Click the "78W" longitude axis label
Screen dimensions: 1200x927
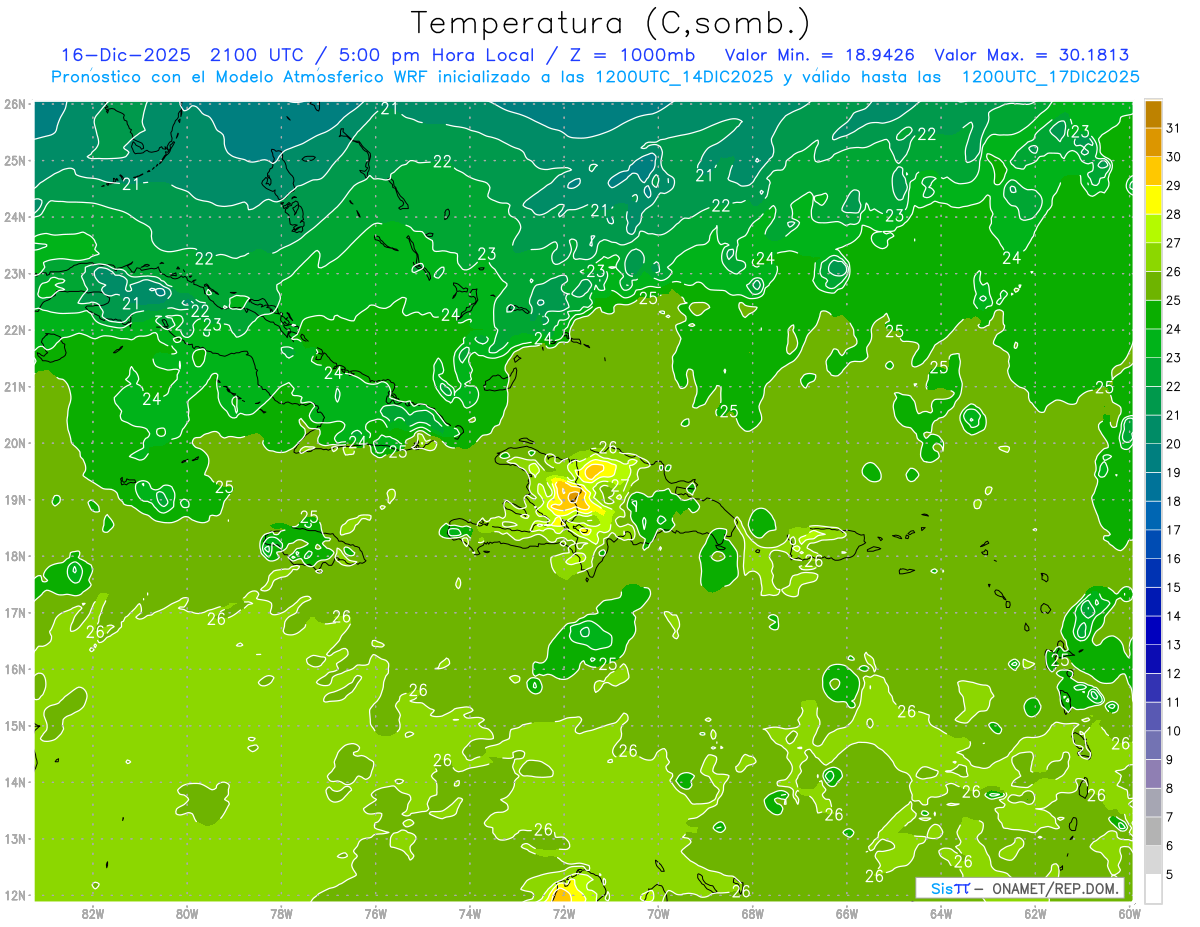[281, 913]
